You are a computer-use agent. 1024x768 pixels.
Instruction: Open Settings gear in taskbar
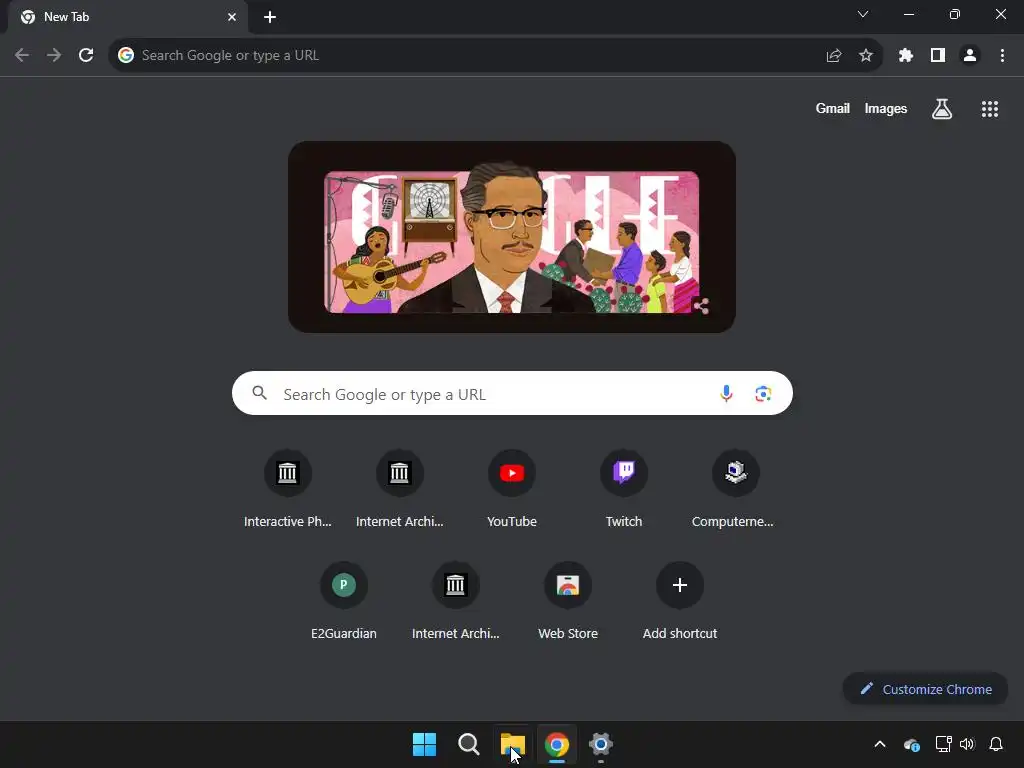click(601, 744)
